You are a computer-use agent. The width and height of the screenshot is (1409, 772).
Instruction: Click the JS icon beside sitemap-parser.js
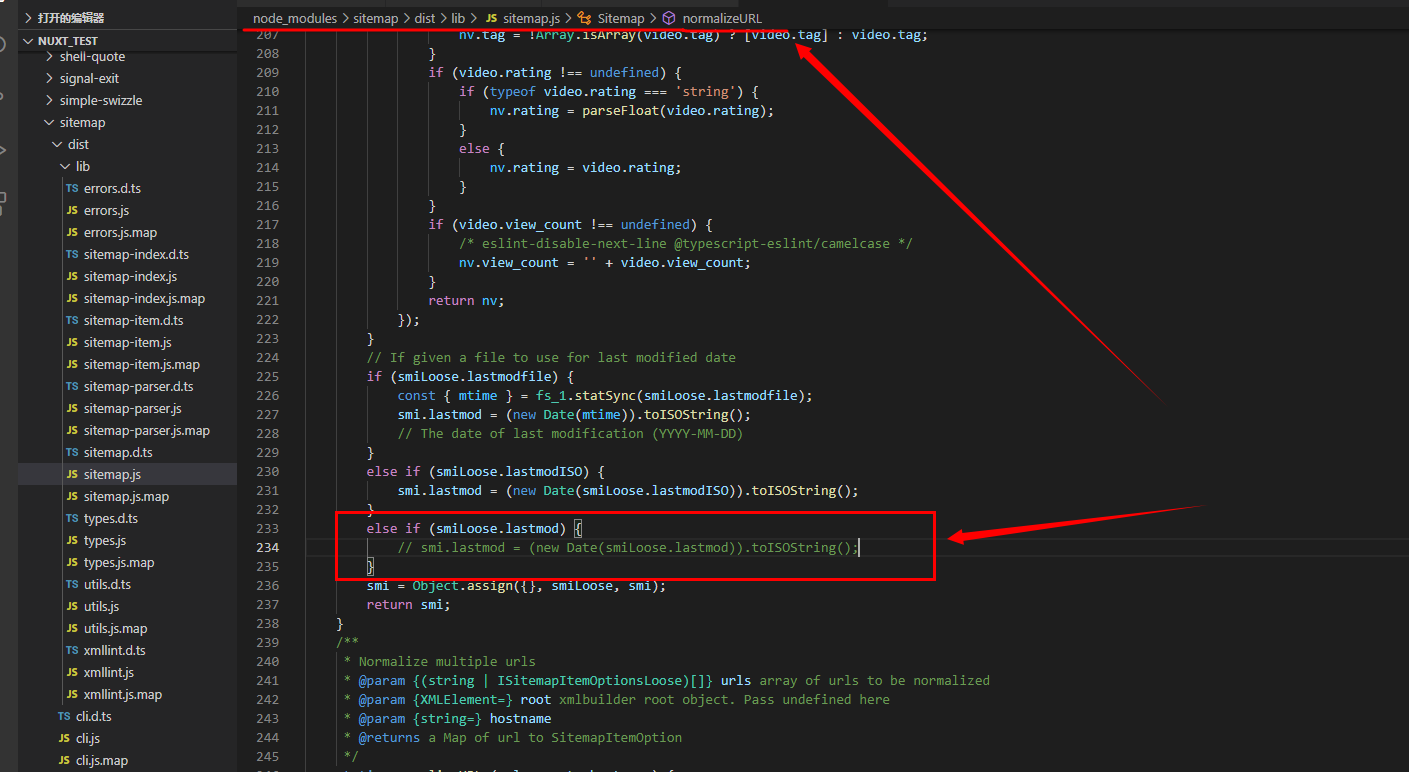[x=72, y=409]
